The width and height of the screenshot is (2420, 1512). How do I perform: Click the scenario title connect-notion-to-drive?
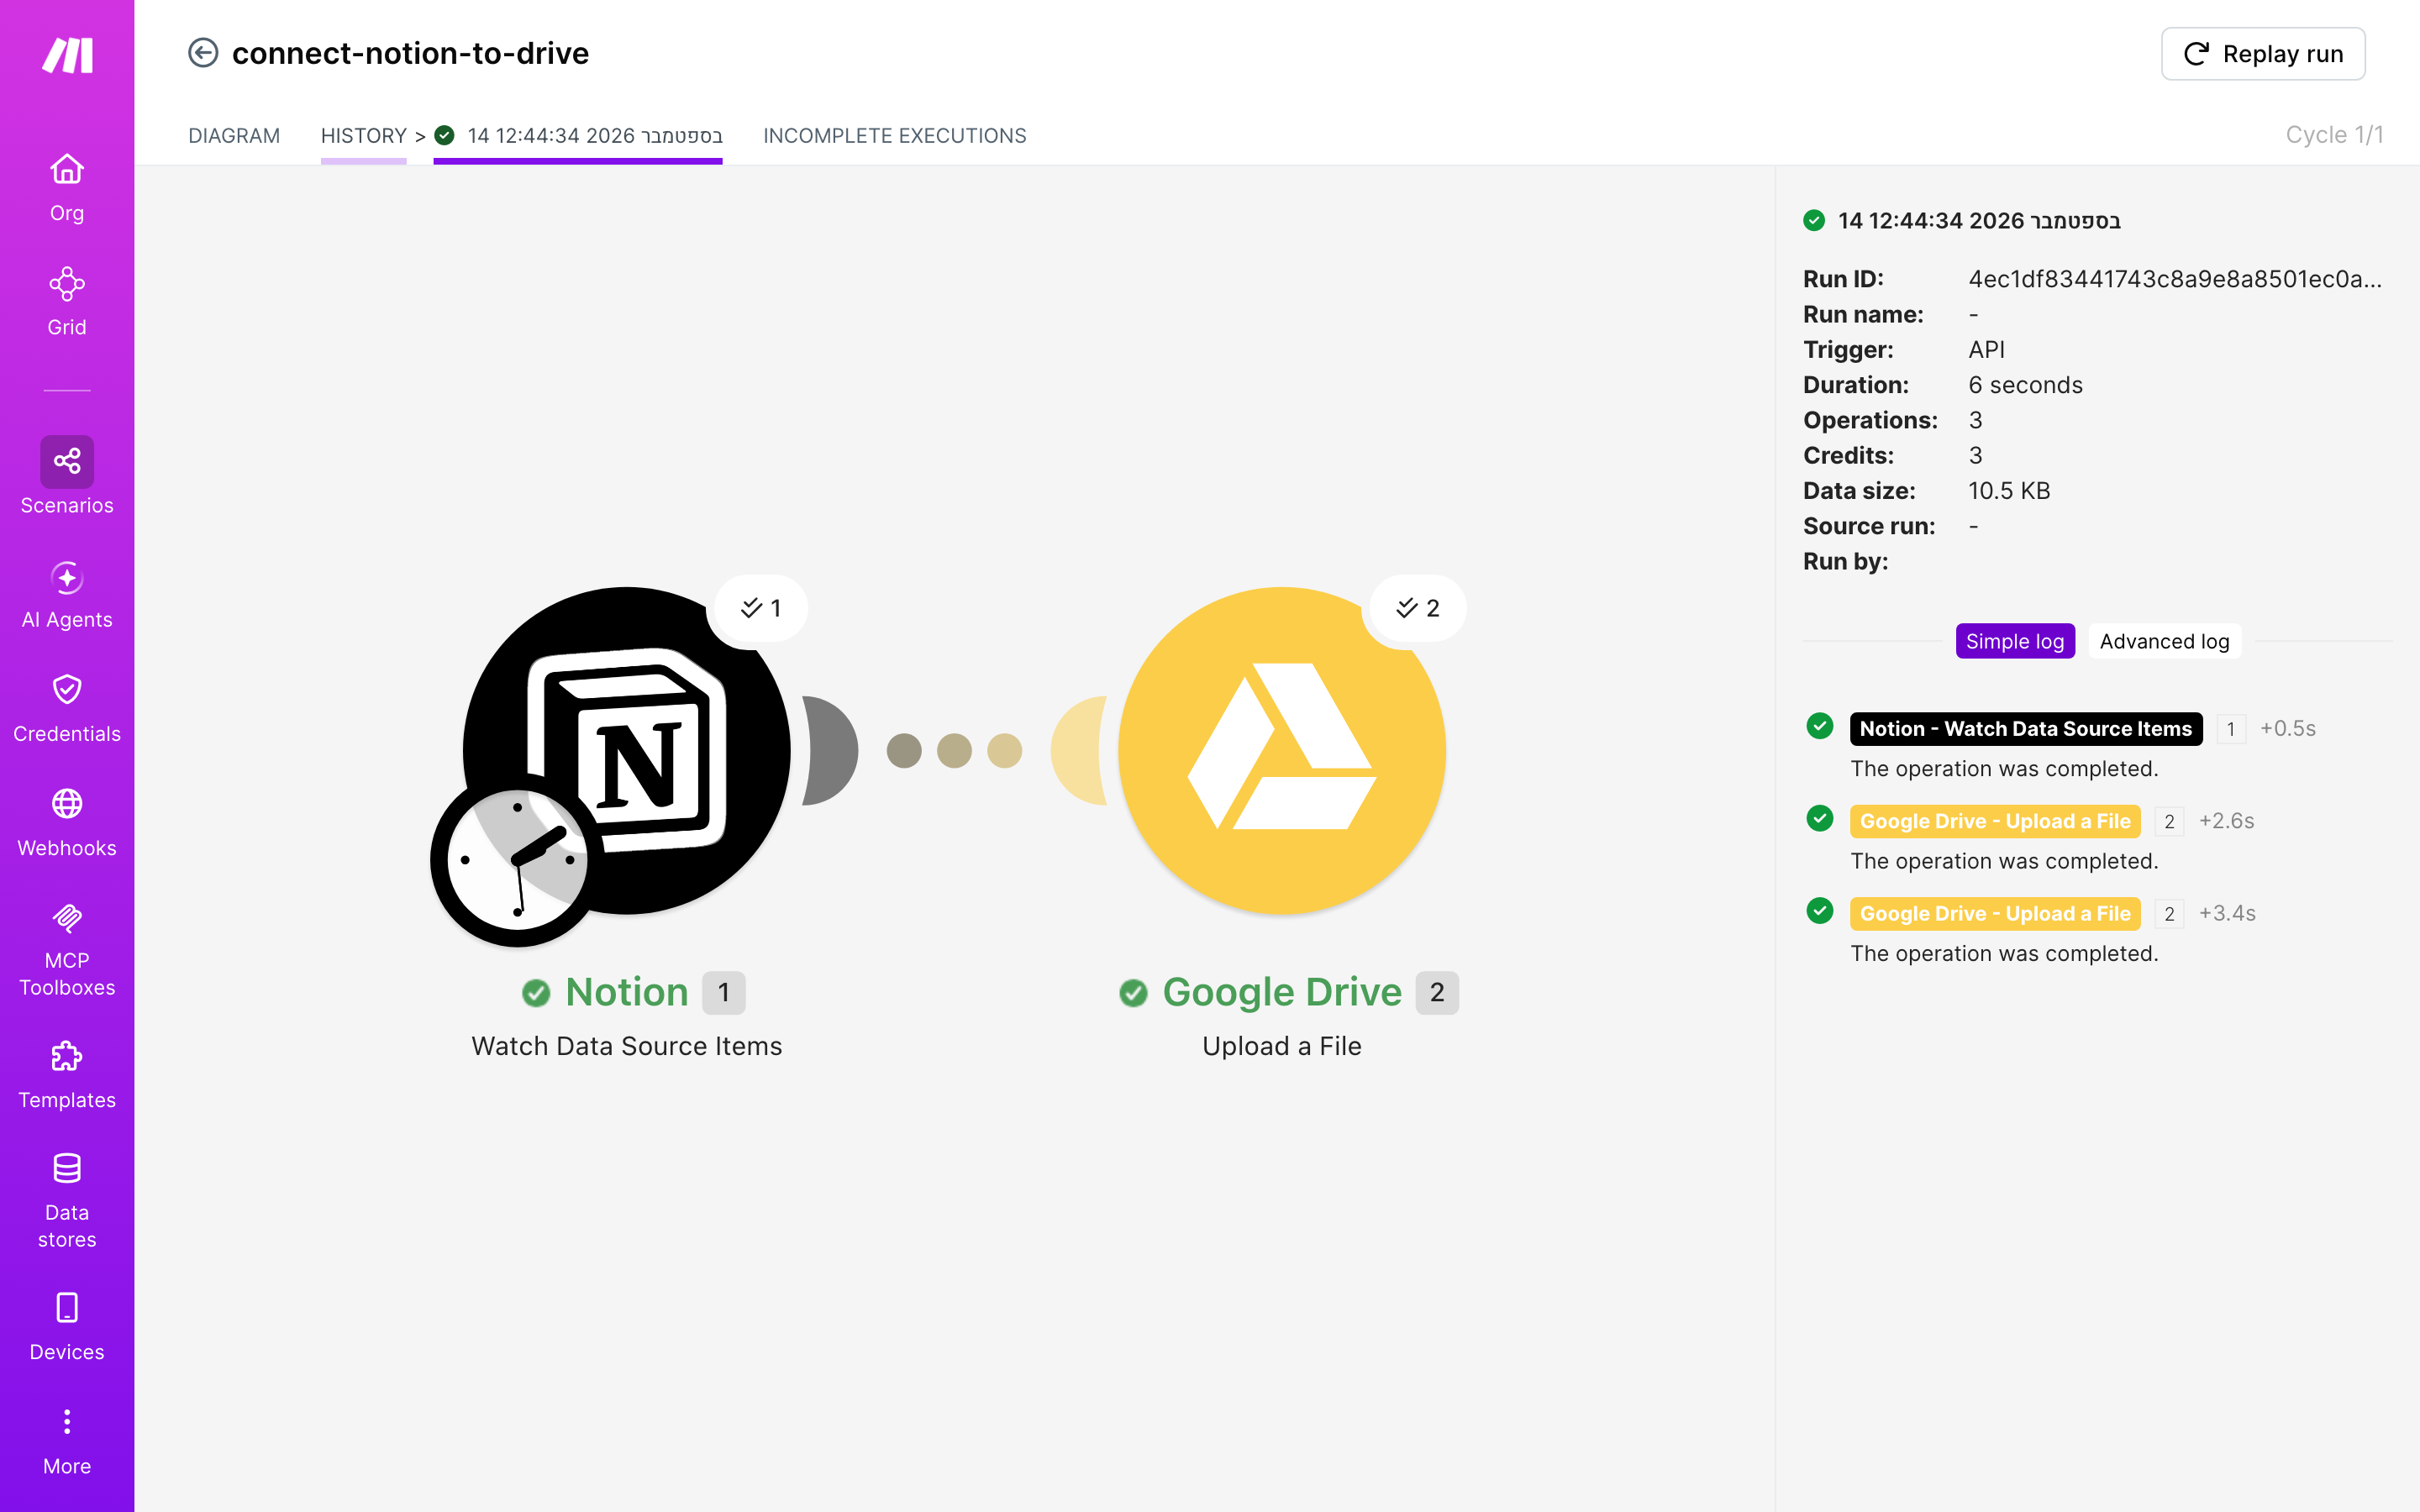click(x=410, y=53)
